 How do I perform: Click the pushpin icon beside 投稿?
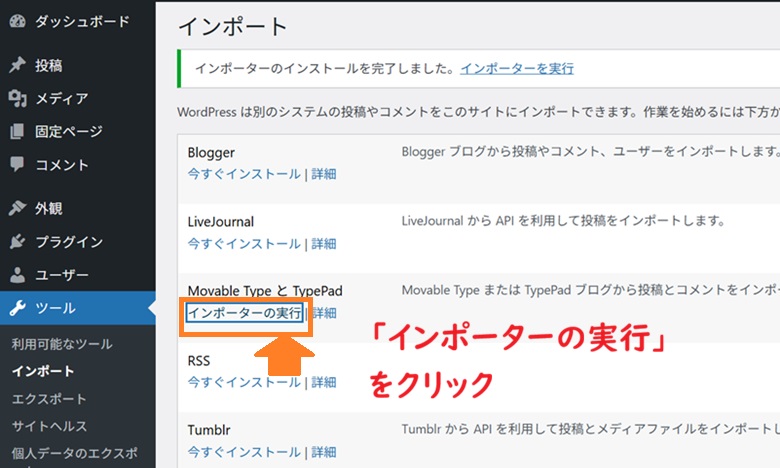[x=17, y=65]
